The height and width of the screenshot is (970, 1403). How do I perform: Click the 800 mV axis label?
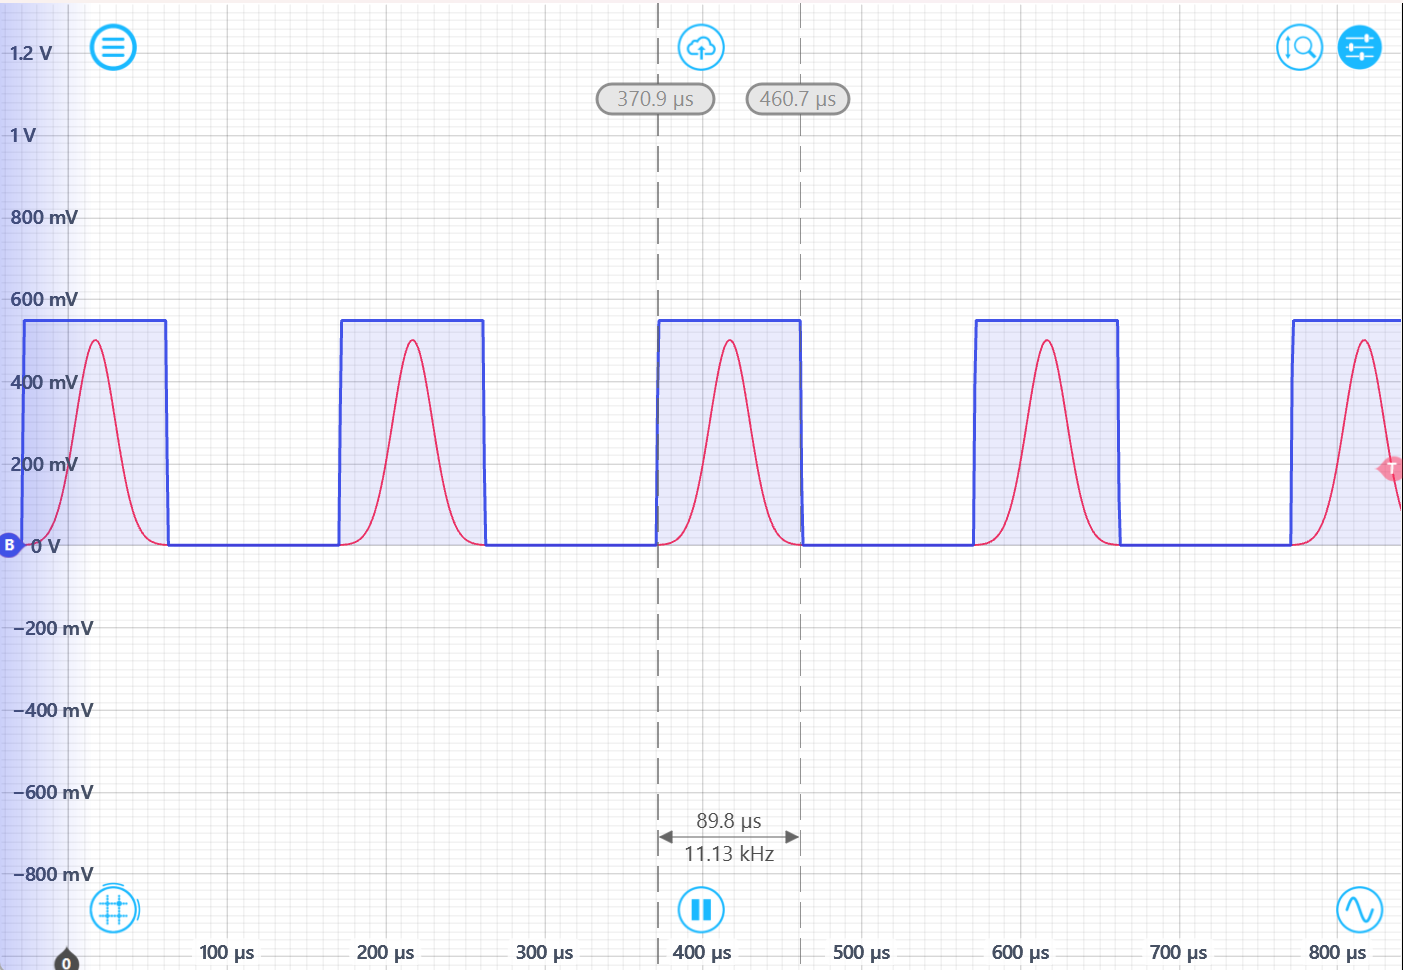pyautogui.click(x=44, y=217)
